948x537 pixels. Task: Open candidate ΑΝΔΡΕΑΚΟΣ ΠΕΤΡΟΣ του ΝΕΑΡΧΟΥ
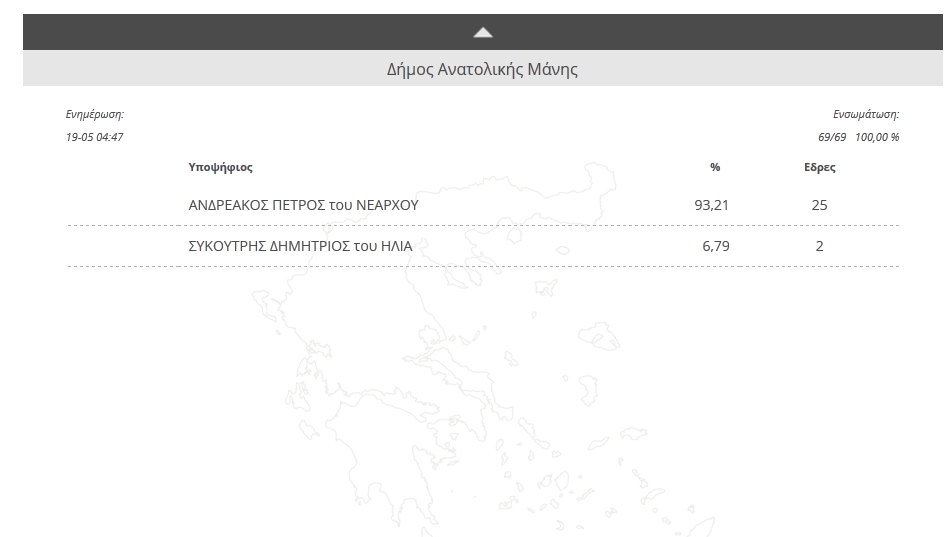[304, 205]
